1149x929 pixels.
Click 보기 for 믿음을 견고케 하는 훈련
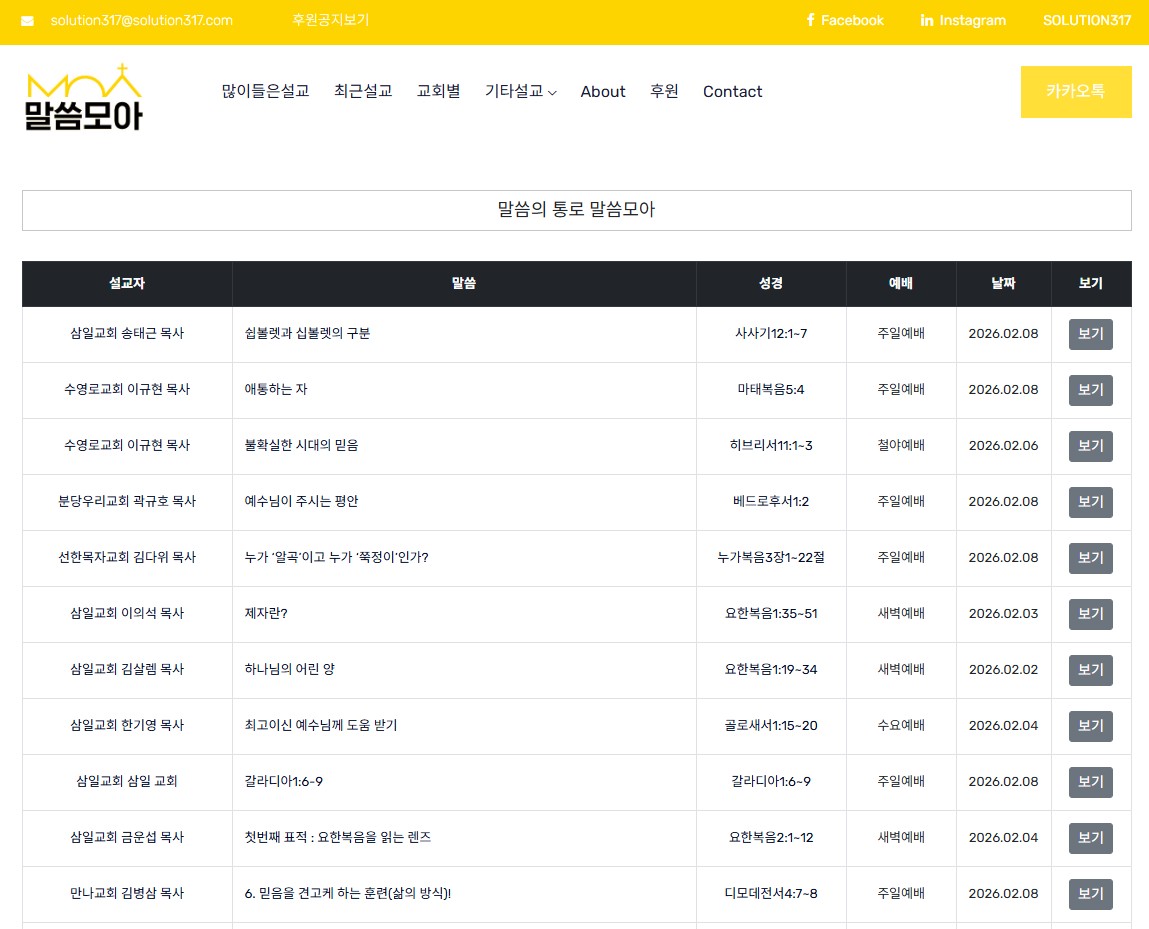click(1090, 895)
